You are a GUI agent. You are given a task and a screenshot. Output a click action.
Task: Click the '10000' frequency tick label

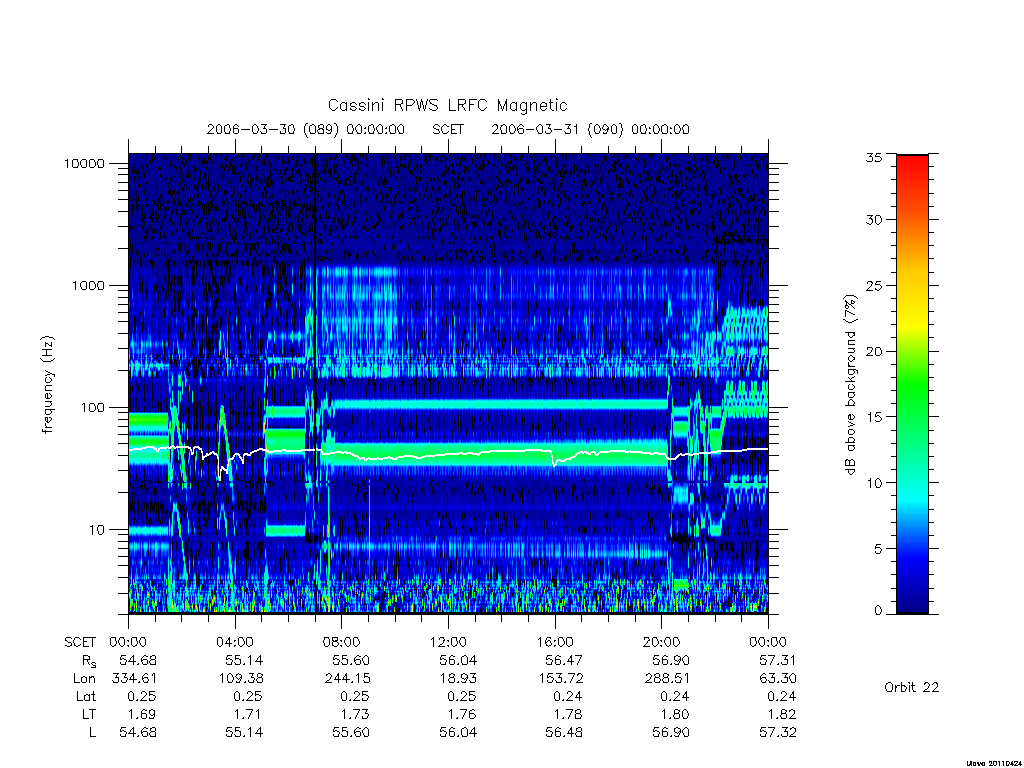[84, 163]
